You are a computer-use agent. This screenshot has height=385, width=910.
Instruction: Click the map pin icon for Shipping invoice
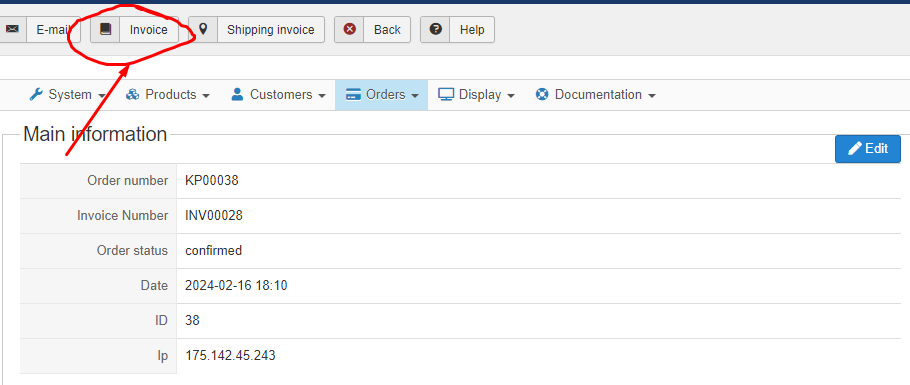[203, 29]
